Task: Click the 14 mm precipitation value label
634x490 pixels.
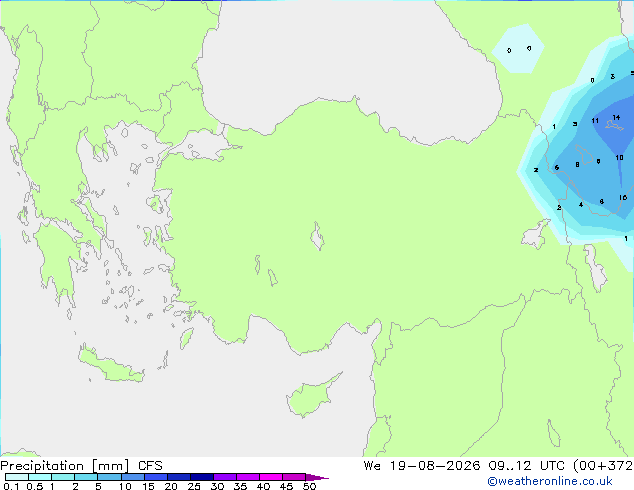Action: tap(616, 118)
